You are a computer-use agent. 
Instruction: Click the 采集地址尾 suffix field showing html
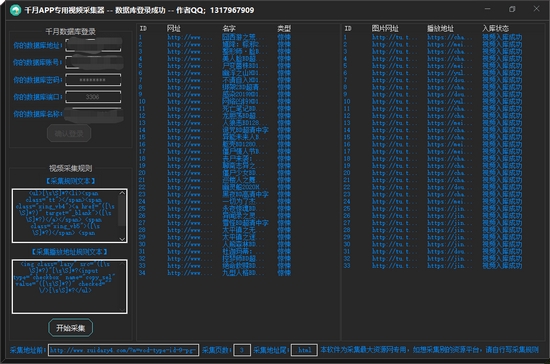304,350
